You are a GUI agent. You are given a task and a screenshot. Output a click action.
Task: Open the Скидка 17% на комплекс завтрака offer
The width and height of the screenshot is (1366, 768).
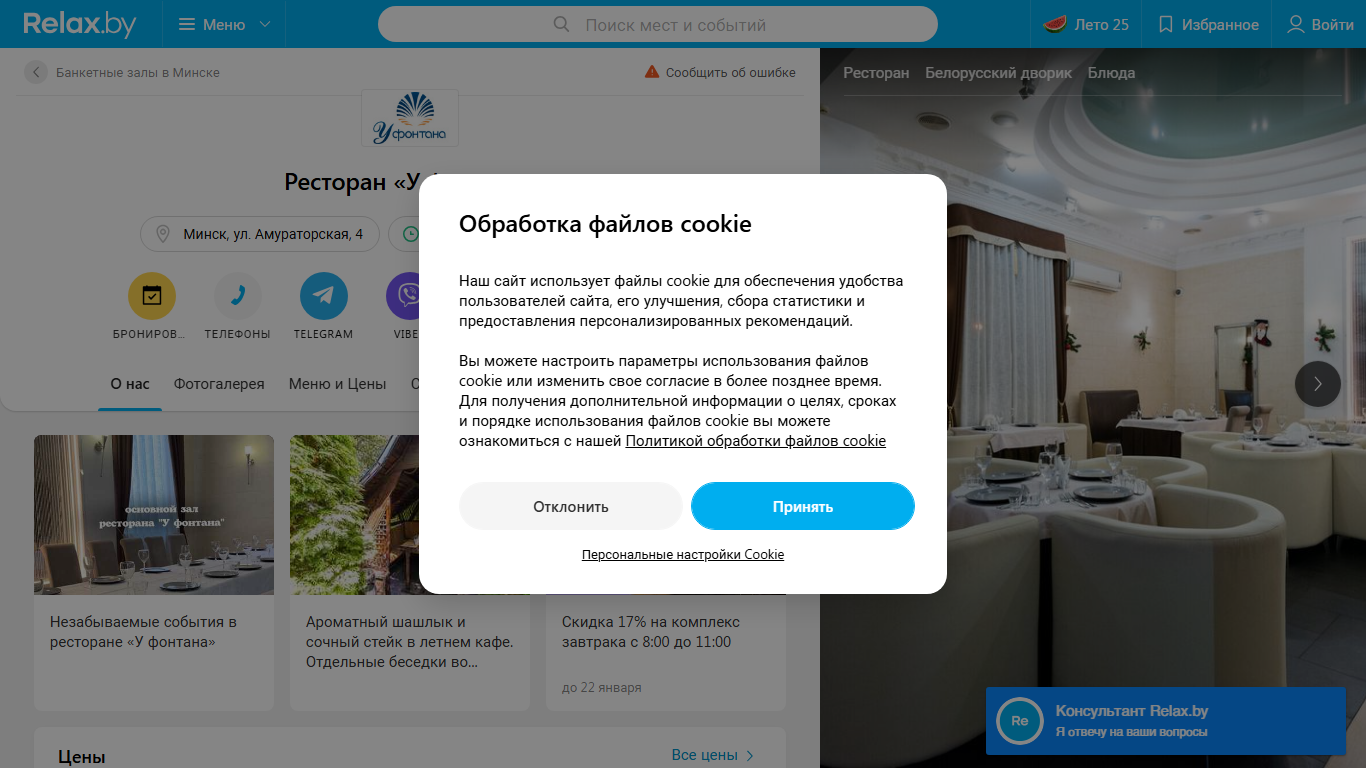[x=651, y=632]
